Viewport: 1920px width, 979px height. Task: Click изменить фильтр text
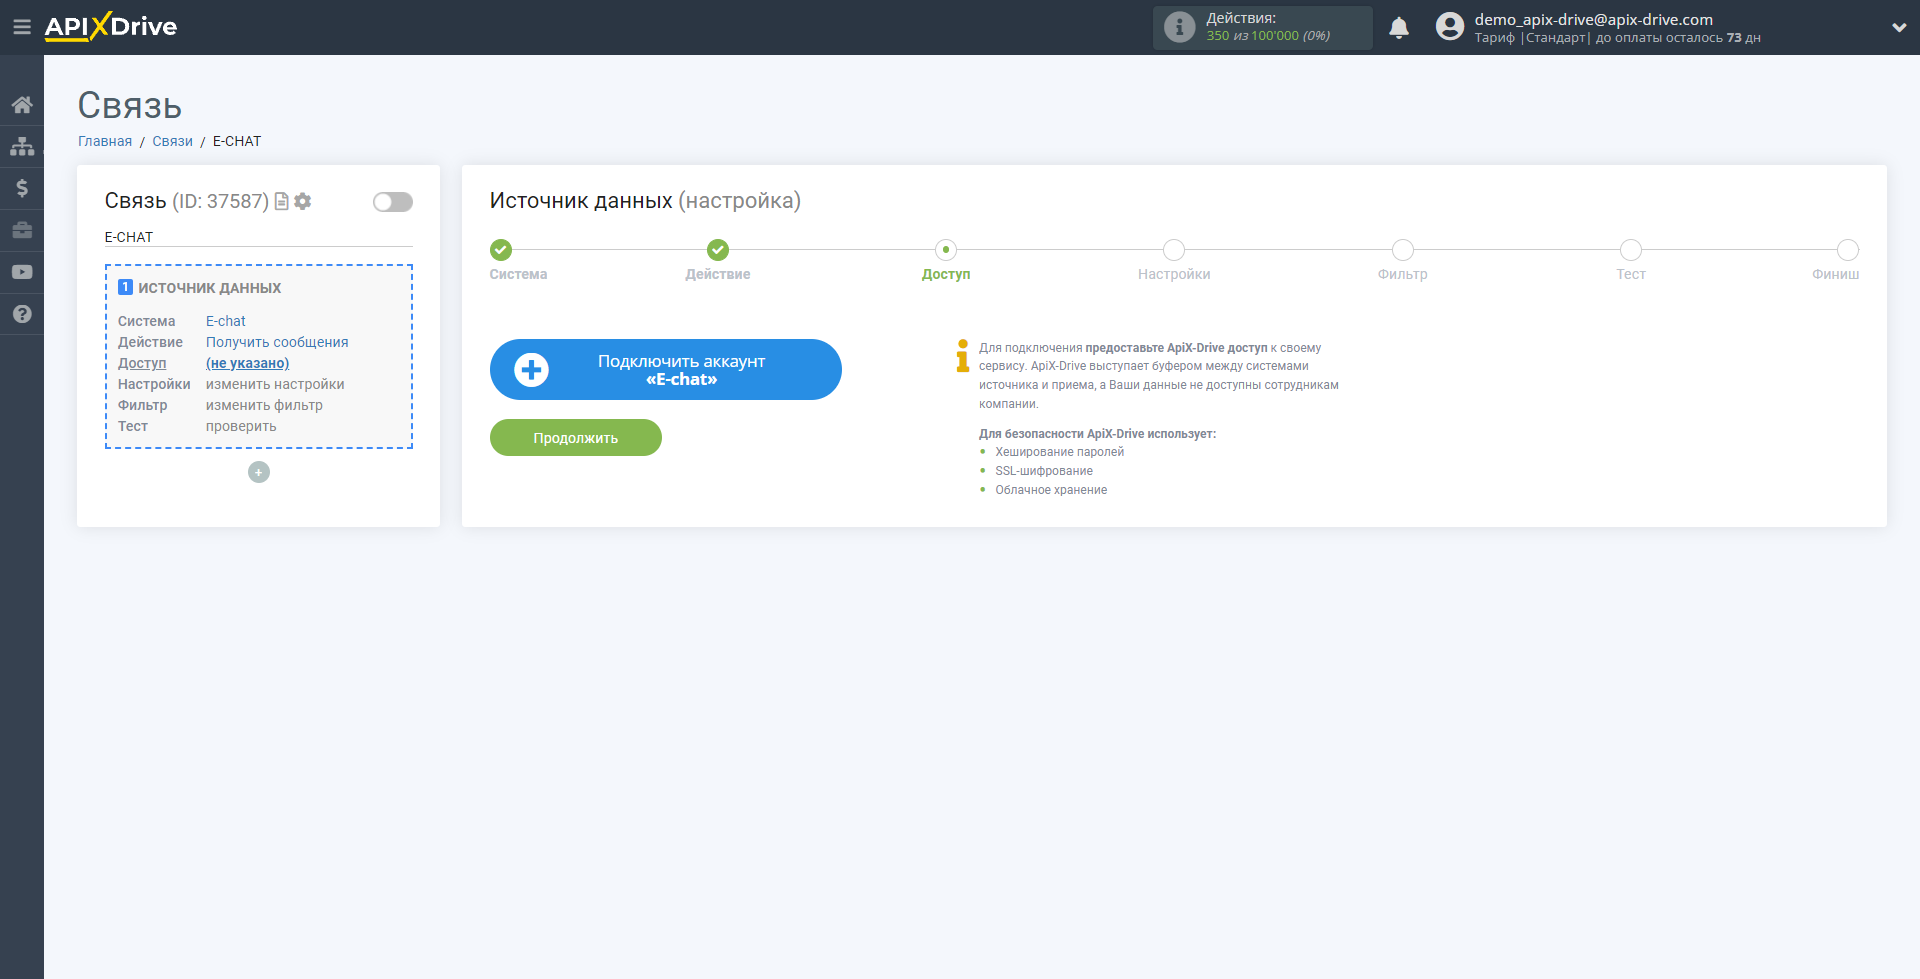[x=264, y=405]
